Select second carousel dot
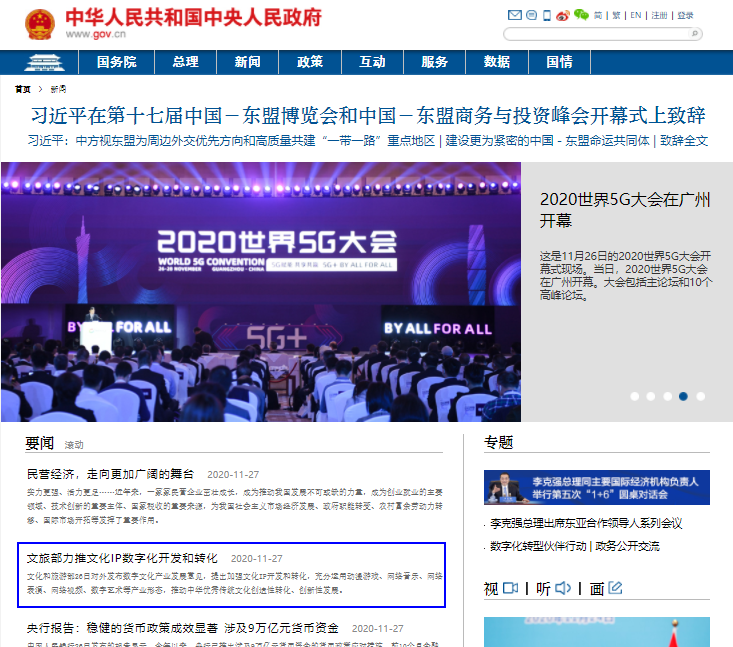733x647 pixels. pos(651,396)
